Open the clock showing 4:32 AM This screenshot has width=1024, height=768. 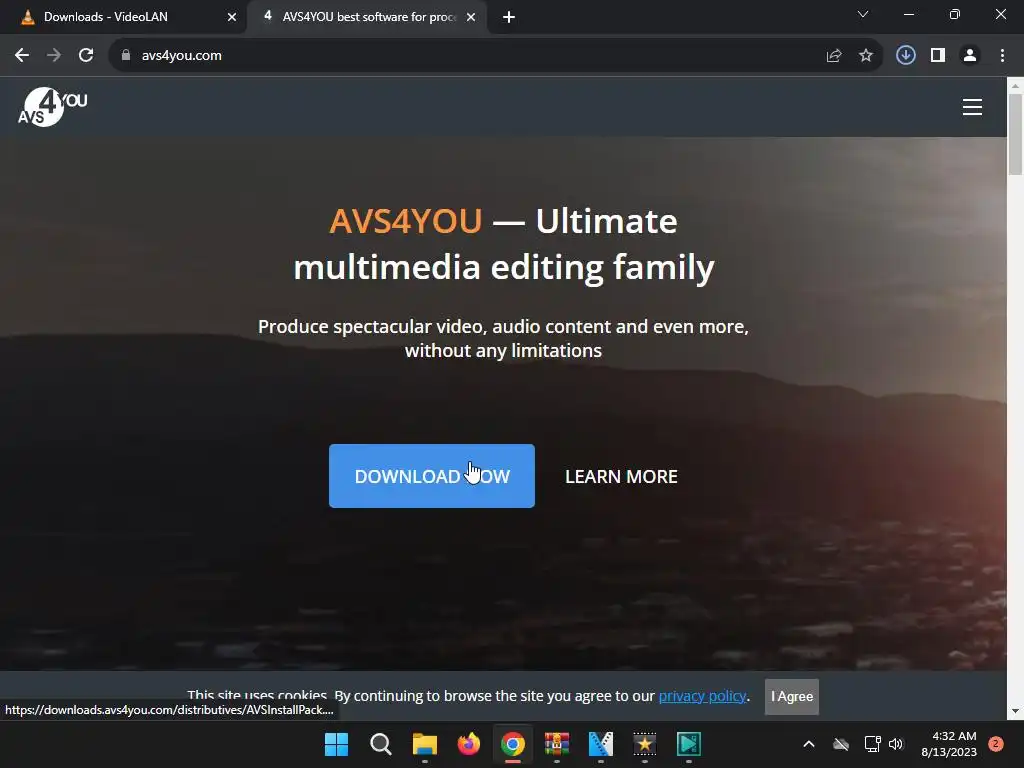[948, 744]
